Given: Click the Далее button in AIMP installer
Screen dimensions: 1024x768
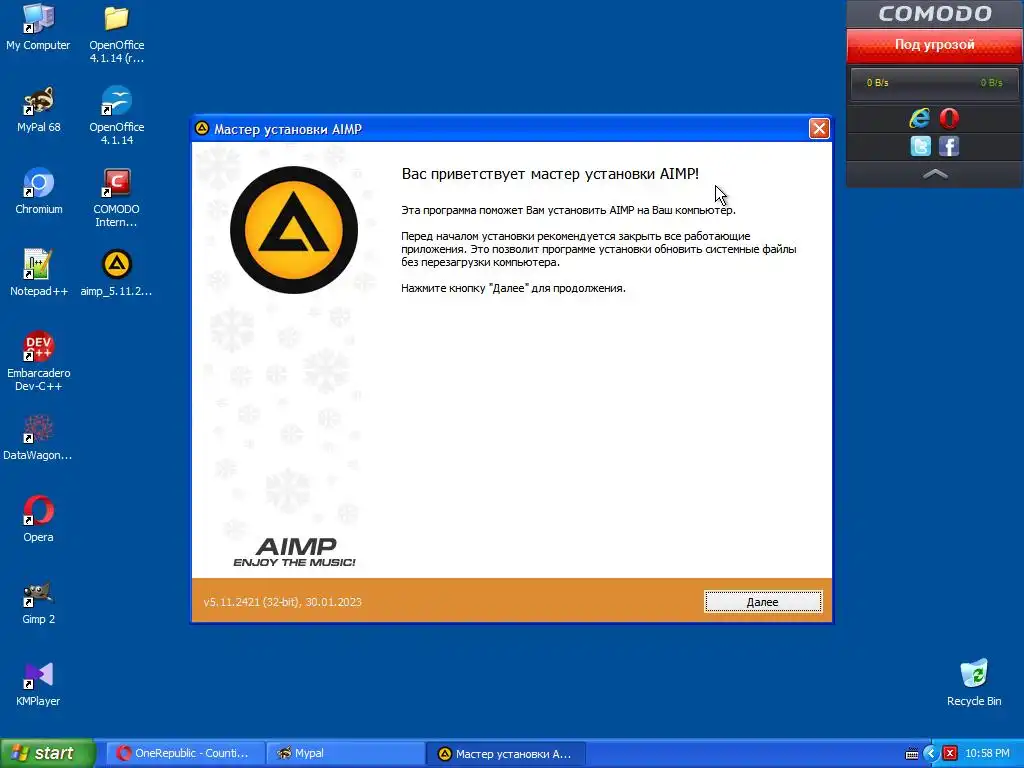Looking at the screenshot, I should point(763,601).
